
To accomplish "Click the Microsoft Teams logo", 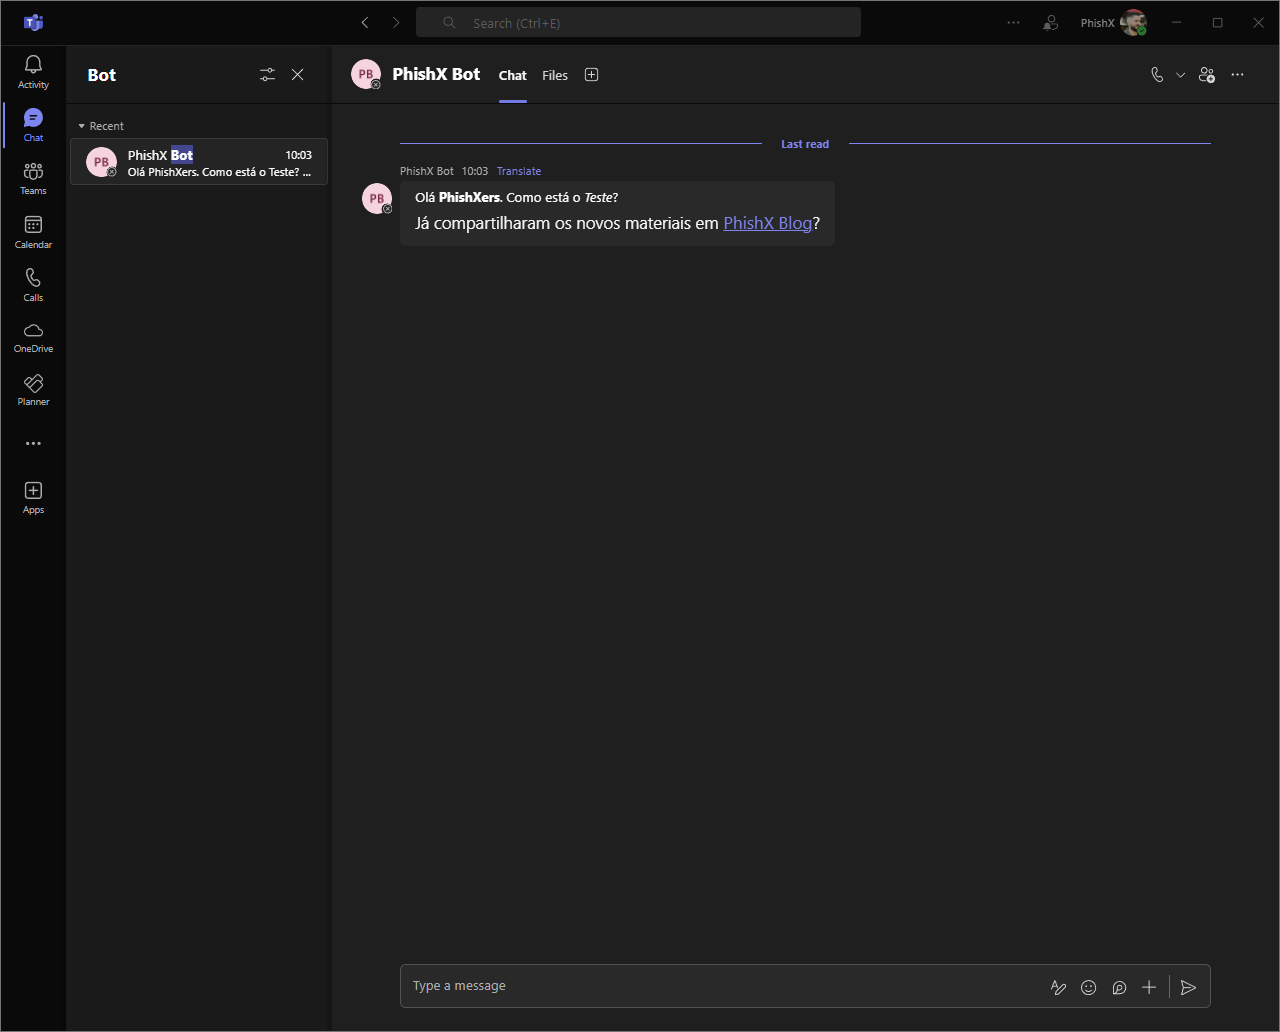I will tap(33, 22).
